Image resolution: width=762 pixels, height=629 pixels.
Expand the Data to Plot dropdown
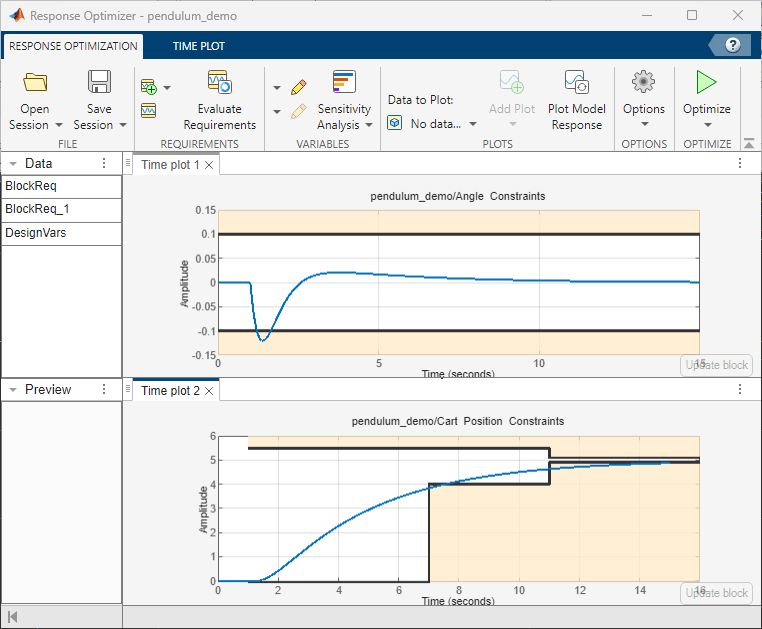click(x=472, y=125)
